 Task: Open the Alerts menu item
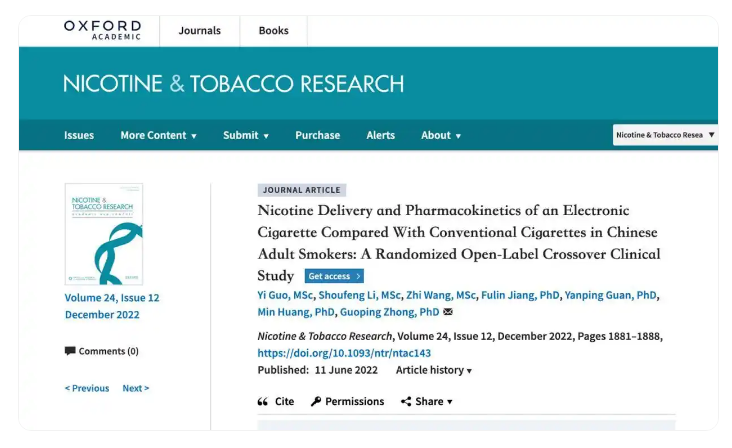[x=380, y=135]
